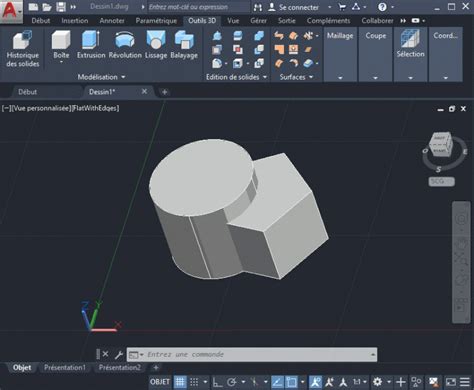Switch to the Présentation2 layout
Viewport: 474px width, 390px height.
pyautogui.click(x=120, y=367)
